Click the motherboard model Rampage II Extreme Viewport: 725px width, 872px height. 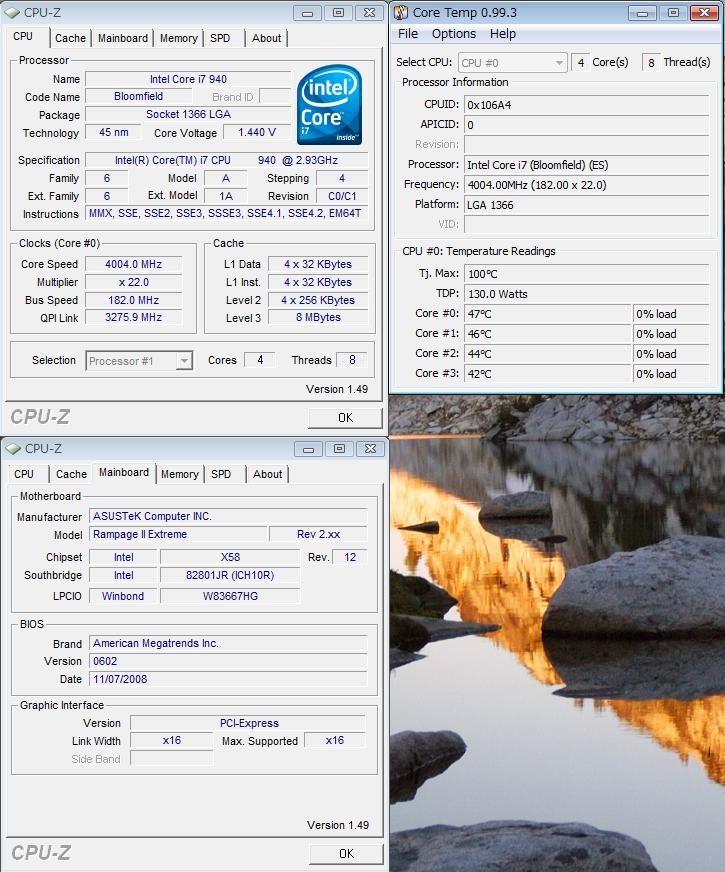click(x=178, y=534)
